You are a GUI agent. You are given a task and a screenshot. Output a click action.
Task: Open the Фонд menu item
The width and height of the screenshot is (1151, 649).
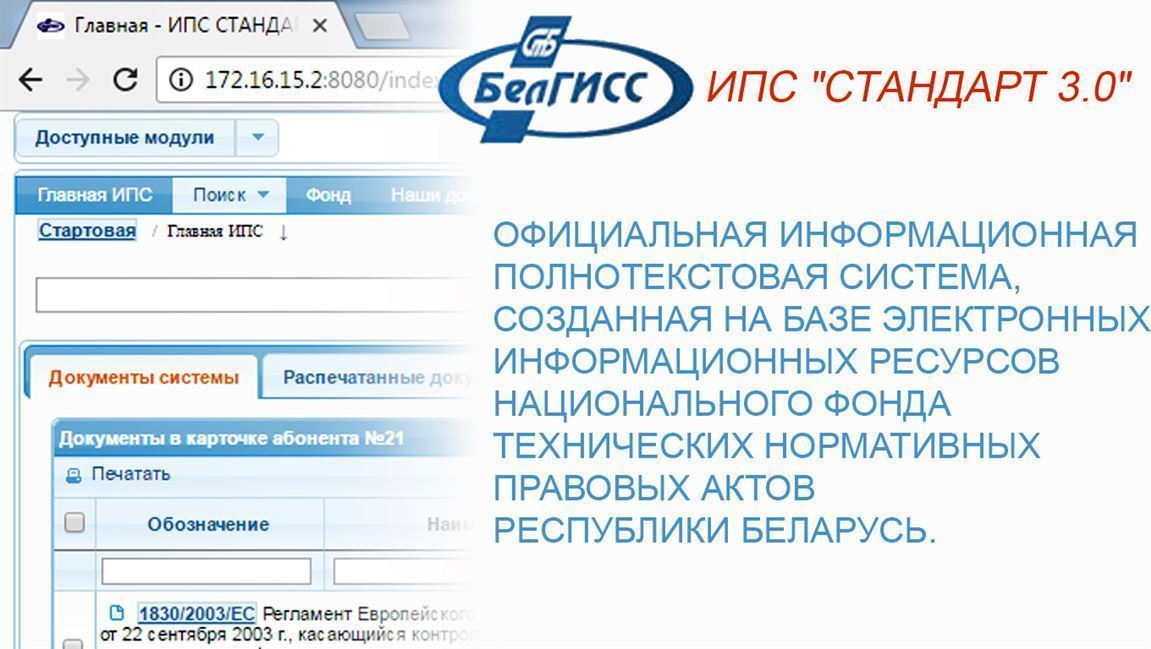[x=328, y=195]
